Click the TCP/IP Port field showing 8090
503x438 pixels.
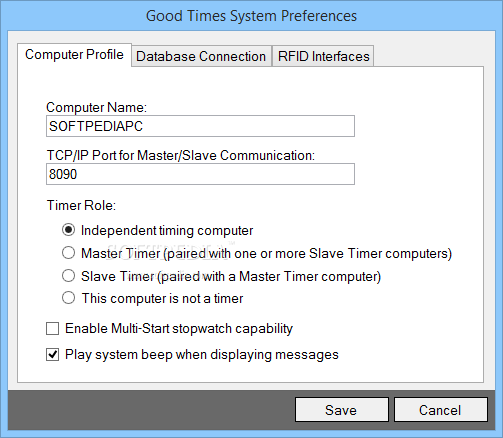coord(200,174)
